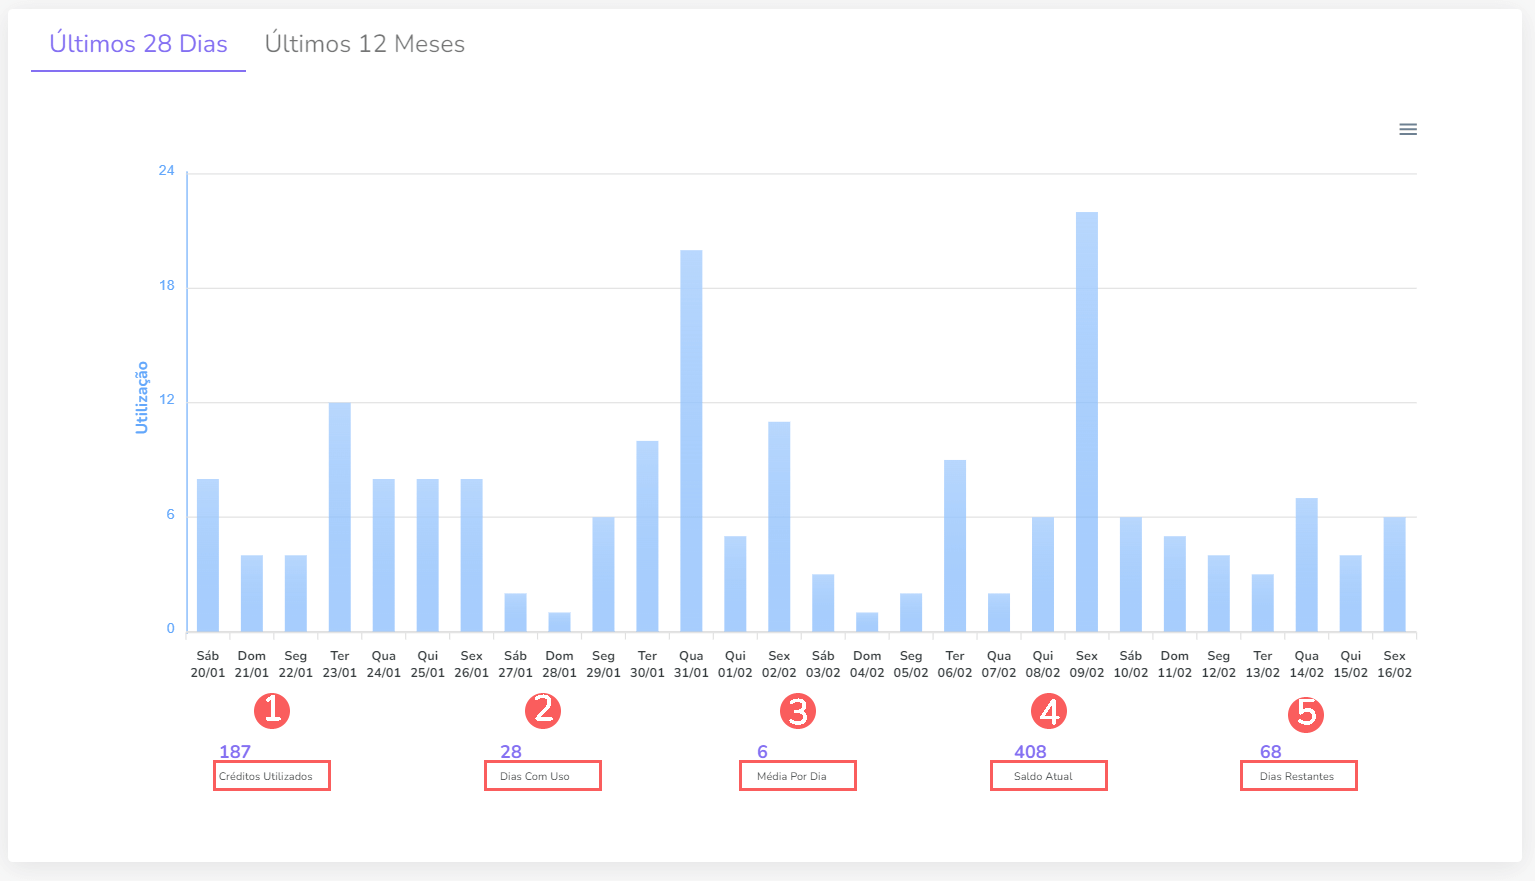Select the bar for Seg 22/01
The width and height of the screenshot is (1535, 881).
(296, 593)
